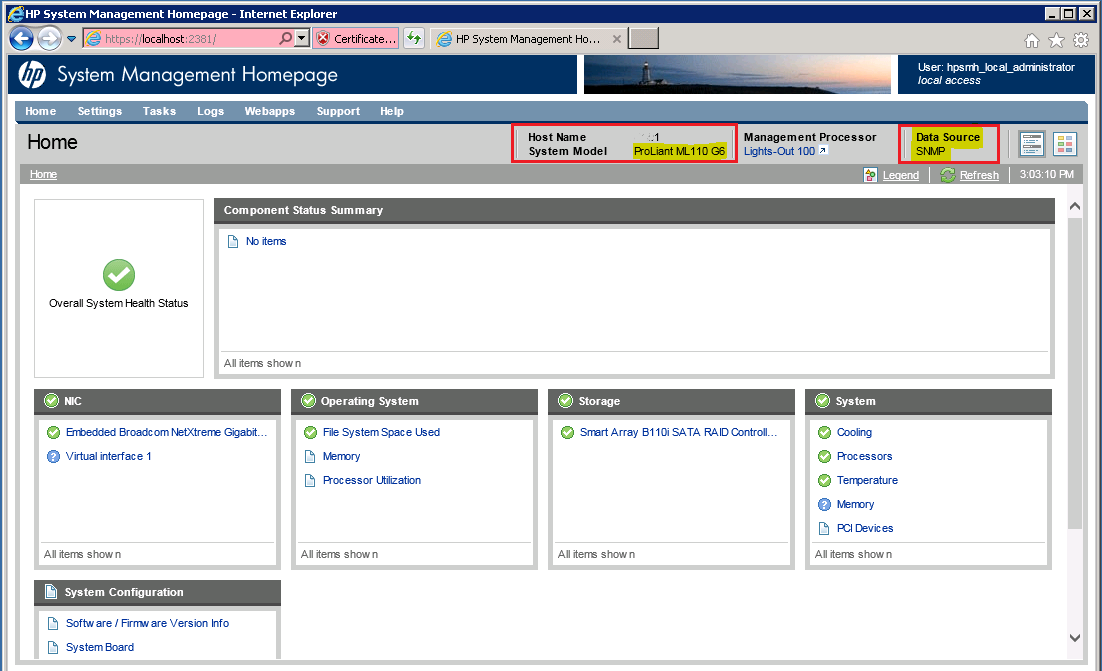Click the HP logo in header
The height and width of the screenshot is (671, 1102).
coord(32,74)
